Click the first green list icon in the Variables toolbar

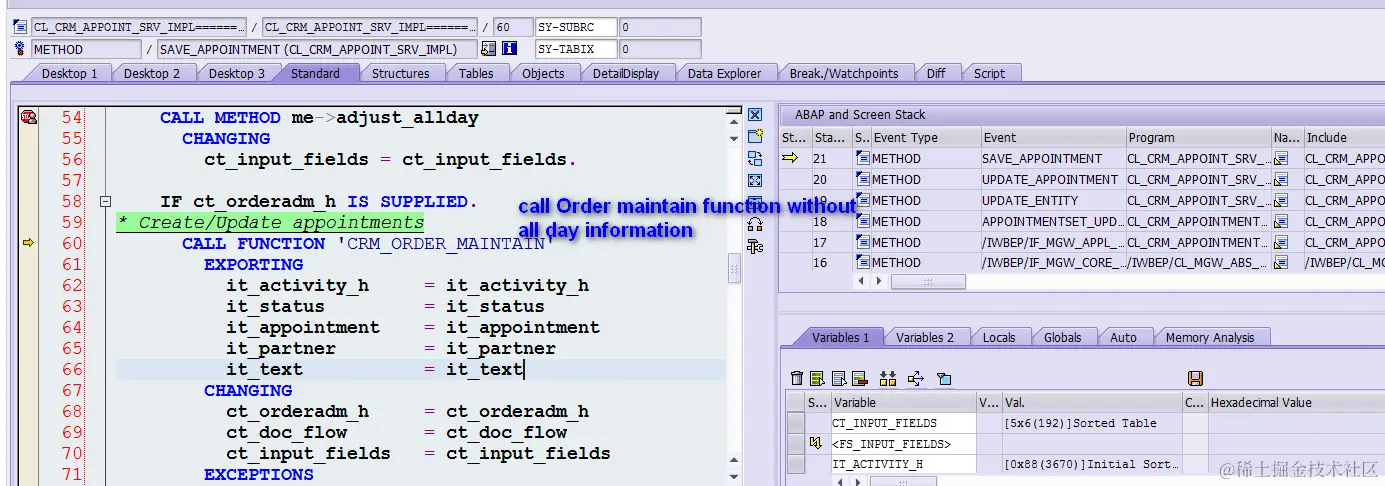tap(817, 378)
